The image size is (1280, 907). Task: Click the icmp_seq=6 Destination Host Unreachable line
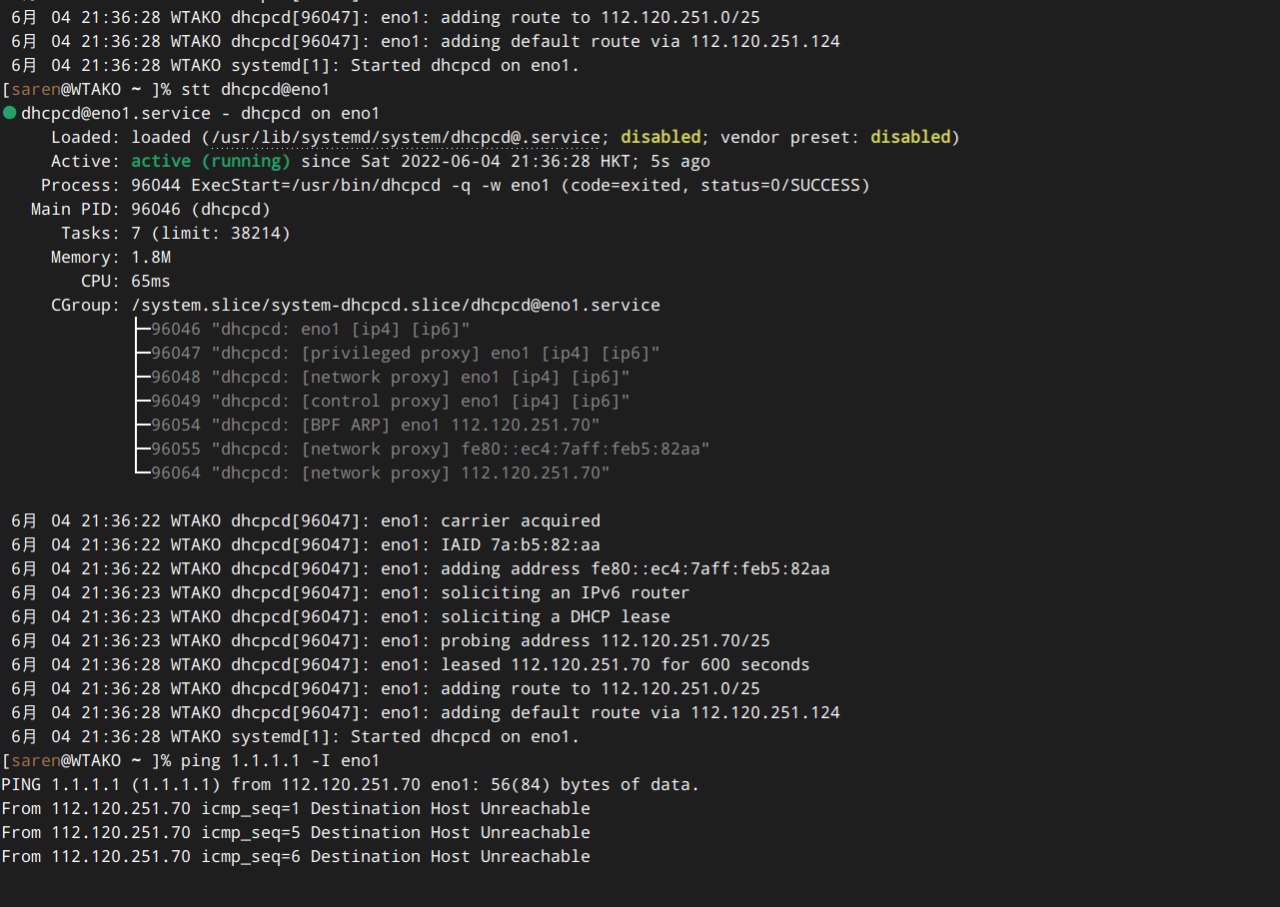[296, 857]
